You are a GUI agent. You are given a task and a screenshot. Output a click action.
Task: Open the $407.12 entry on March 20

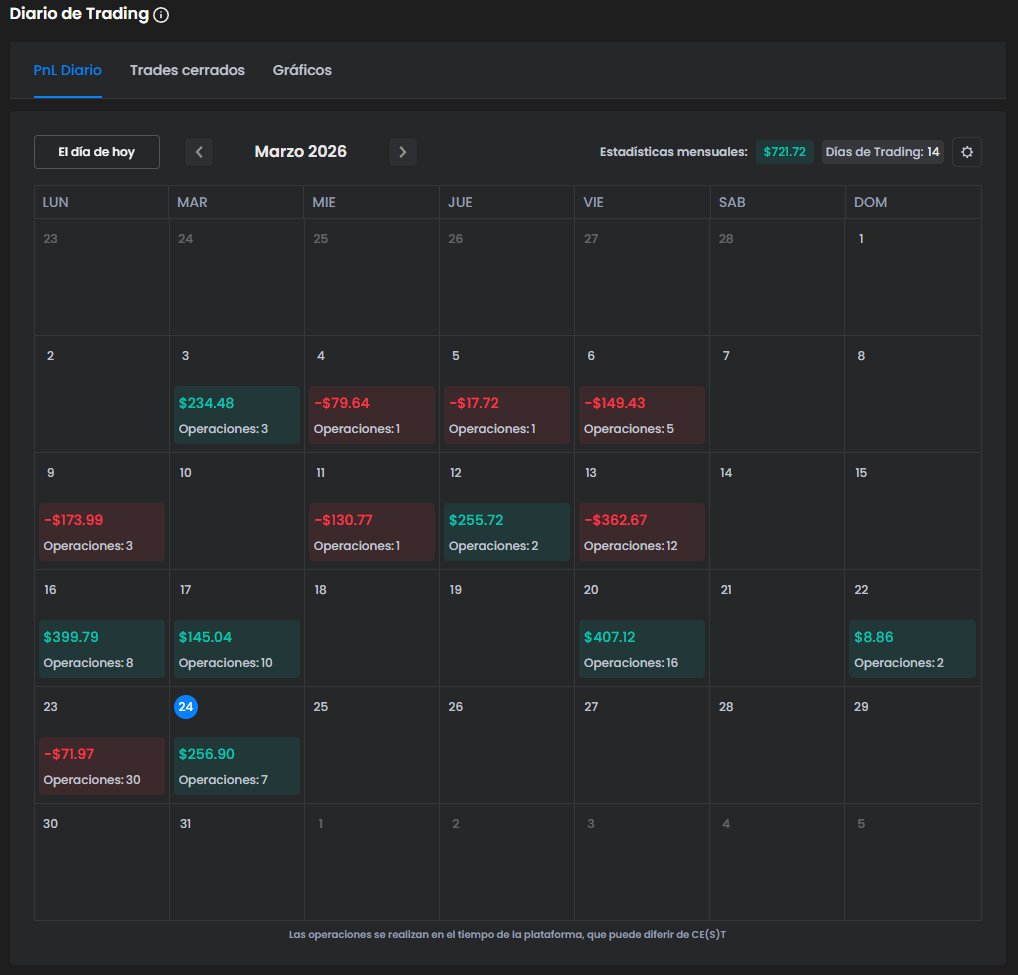[641, 649]
